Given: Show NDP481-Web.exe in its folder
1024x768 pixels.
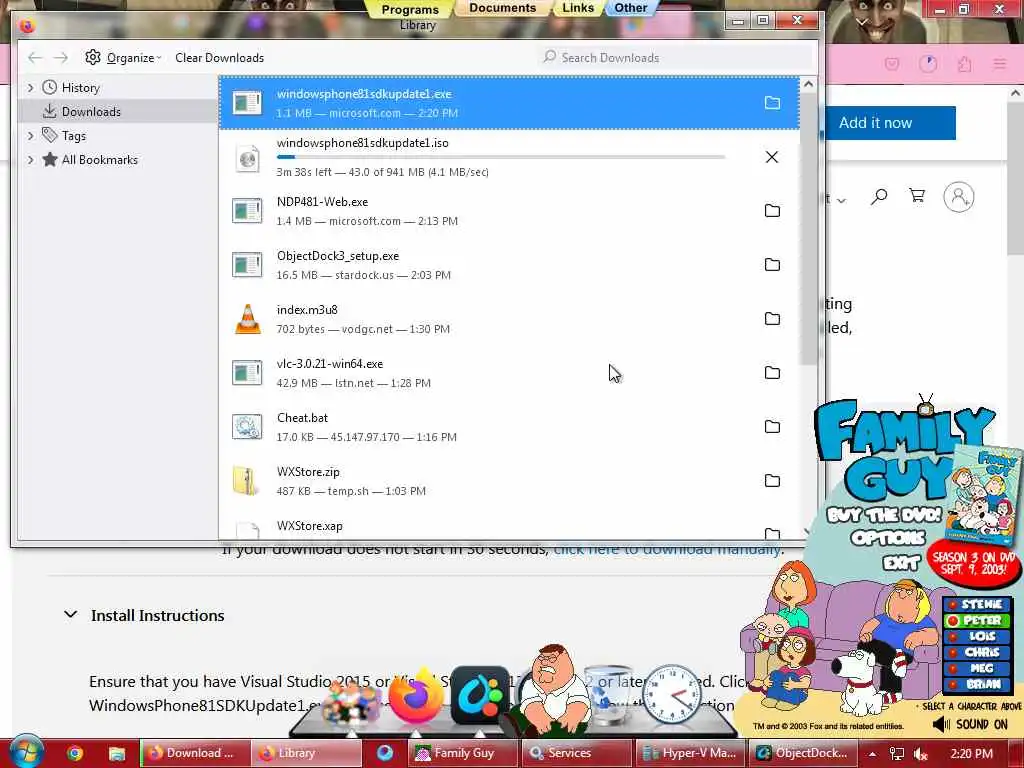Looking at the screenshot, I should [772, 211].
